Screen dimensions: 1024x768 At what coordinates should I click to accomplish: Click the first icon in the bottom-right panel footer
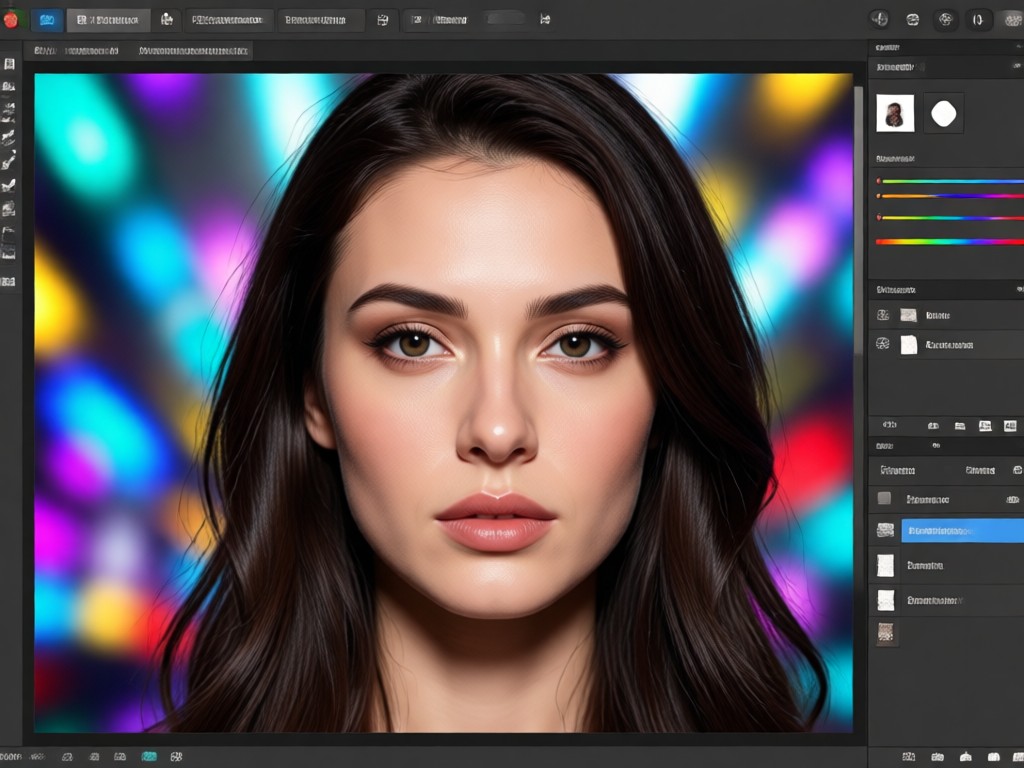coord(908,756)
